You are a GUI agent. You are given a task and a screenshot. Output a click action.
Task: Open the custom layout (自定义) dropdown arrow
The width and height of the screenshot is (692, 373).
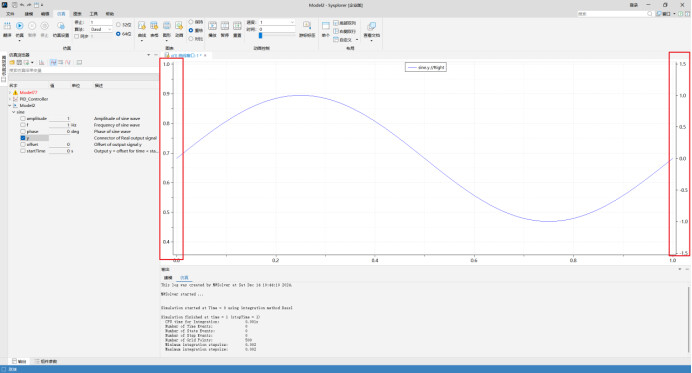pyautogui.click(x=357, y=40)
